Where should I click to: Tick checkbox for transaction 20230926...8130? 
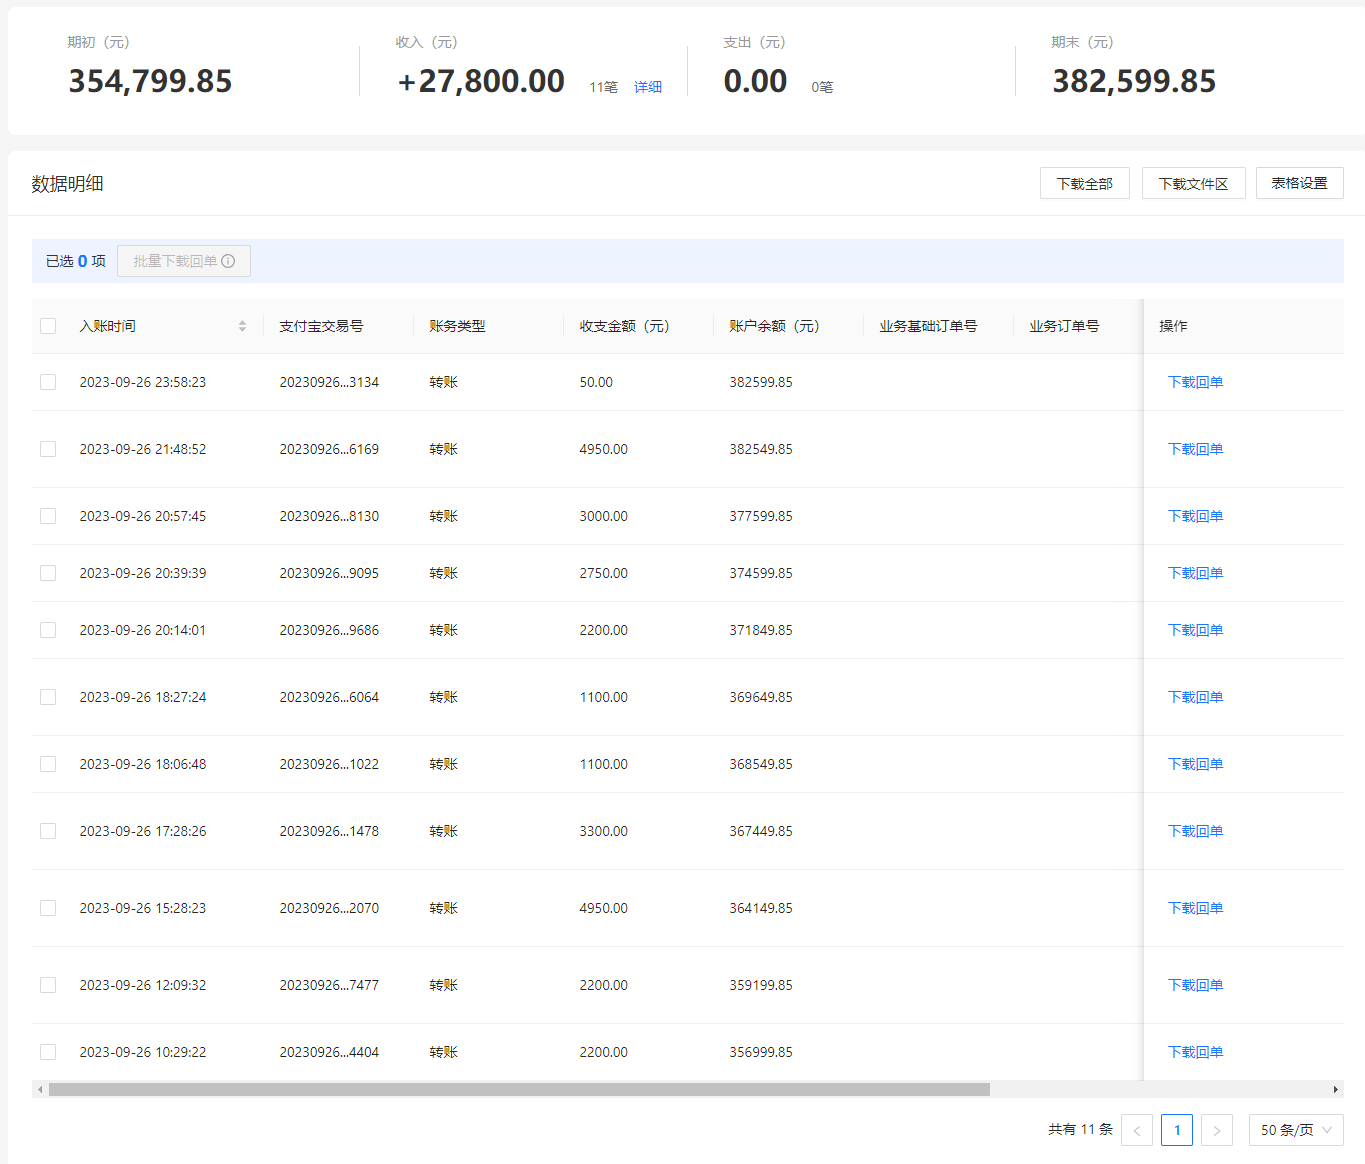coord(48,516)
